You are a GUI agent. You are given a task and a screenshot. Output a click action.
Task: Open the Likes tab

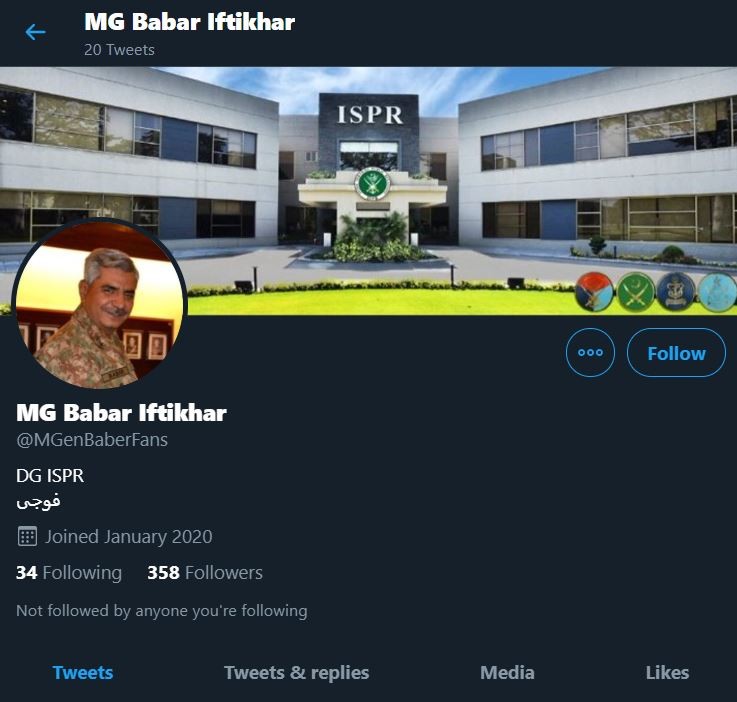pyautogui.click(x=667, y=672)
